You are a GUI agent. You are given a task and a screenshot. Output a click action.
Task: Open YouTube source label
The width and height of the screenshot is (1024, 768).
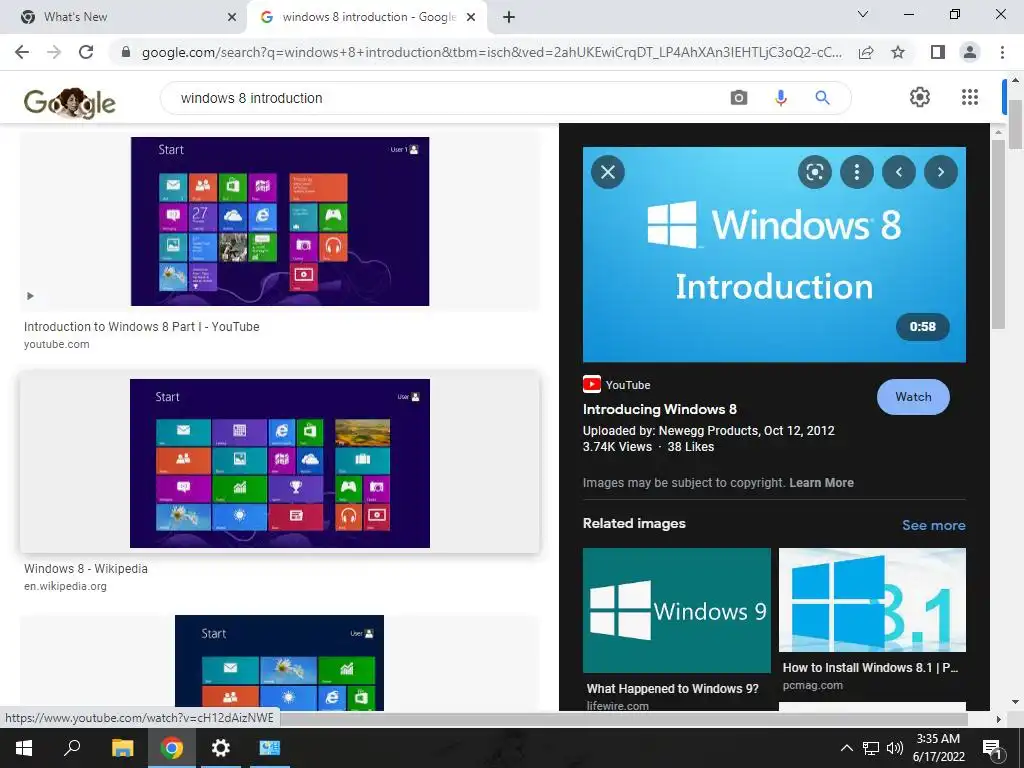click(x=616, y=385)
